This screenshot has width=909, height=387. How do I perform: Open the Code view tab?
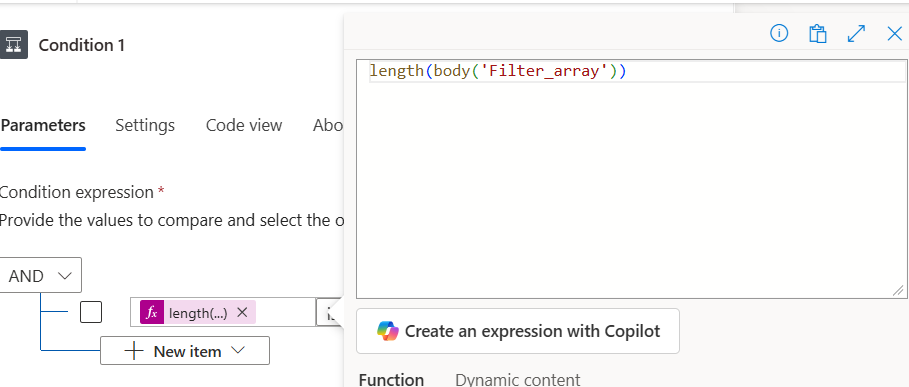click(x=244, y=125)
